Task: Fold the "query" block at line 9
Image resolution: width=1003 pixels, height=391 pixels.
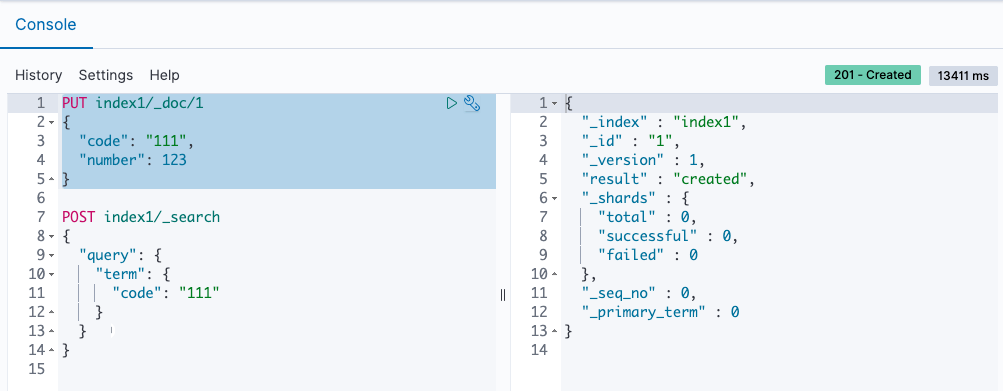Action: (51, 255)
